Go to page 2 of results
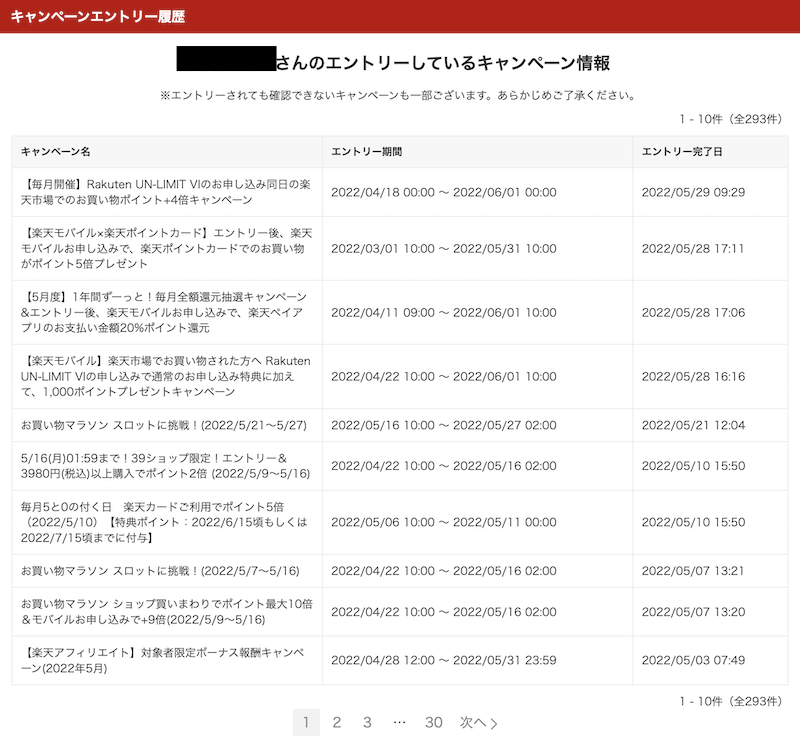 click(x=337, y=722)
